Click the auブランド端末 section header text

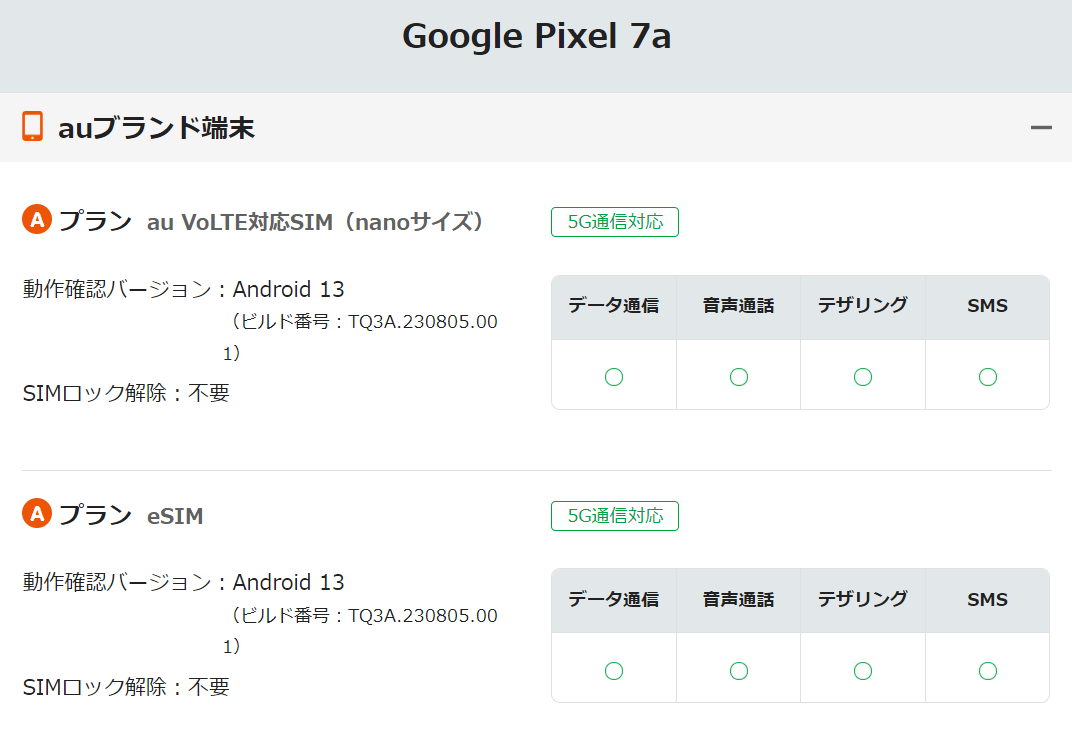point(156,128)
